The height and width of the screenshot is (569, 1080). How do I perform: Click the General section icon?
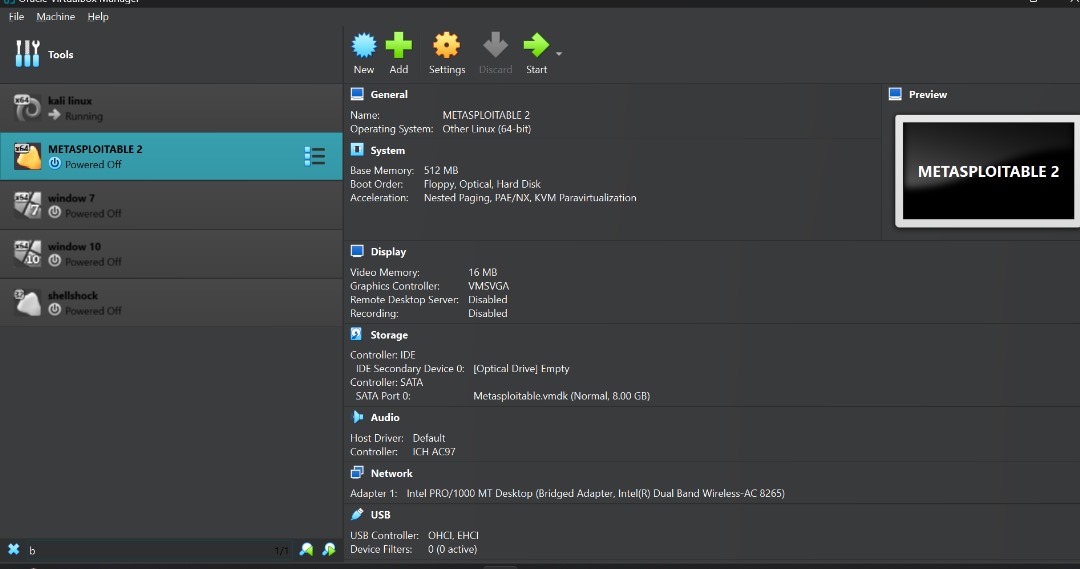coord(357,94)
